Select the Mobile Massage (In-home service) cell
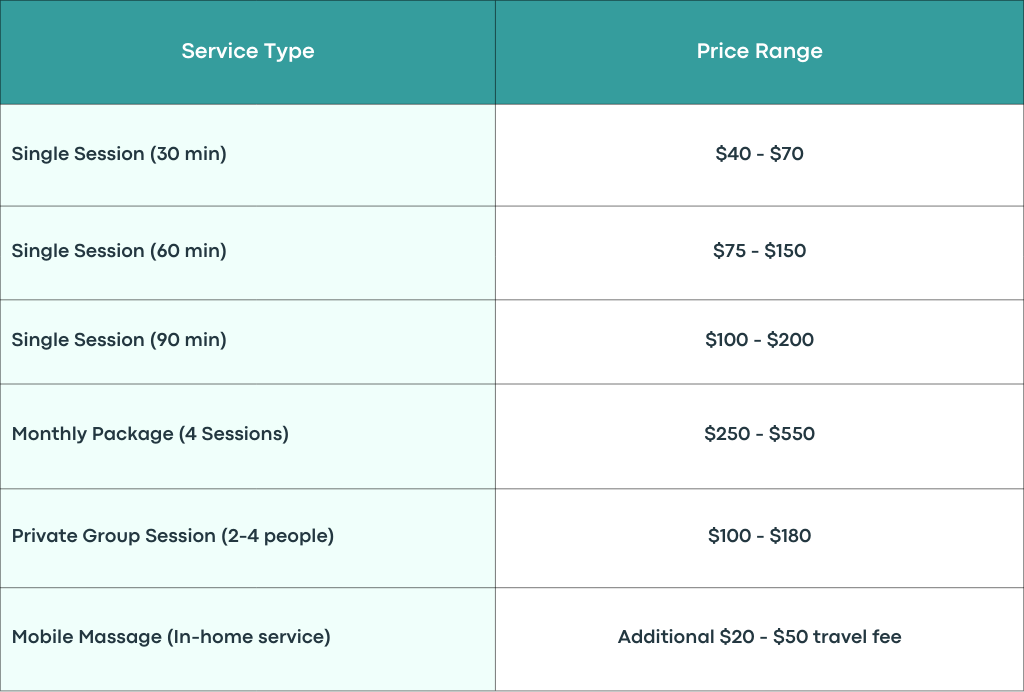Image resolution: width=1024 pixels, height=692 pixels. coord(248,639)
